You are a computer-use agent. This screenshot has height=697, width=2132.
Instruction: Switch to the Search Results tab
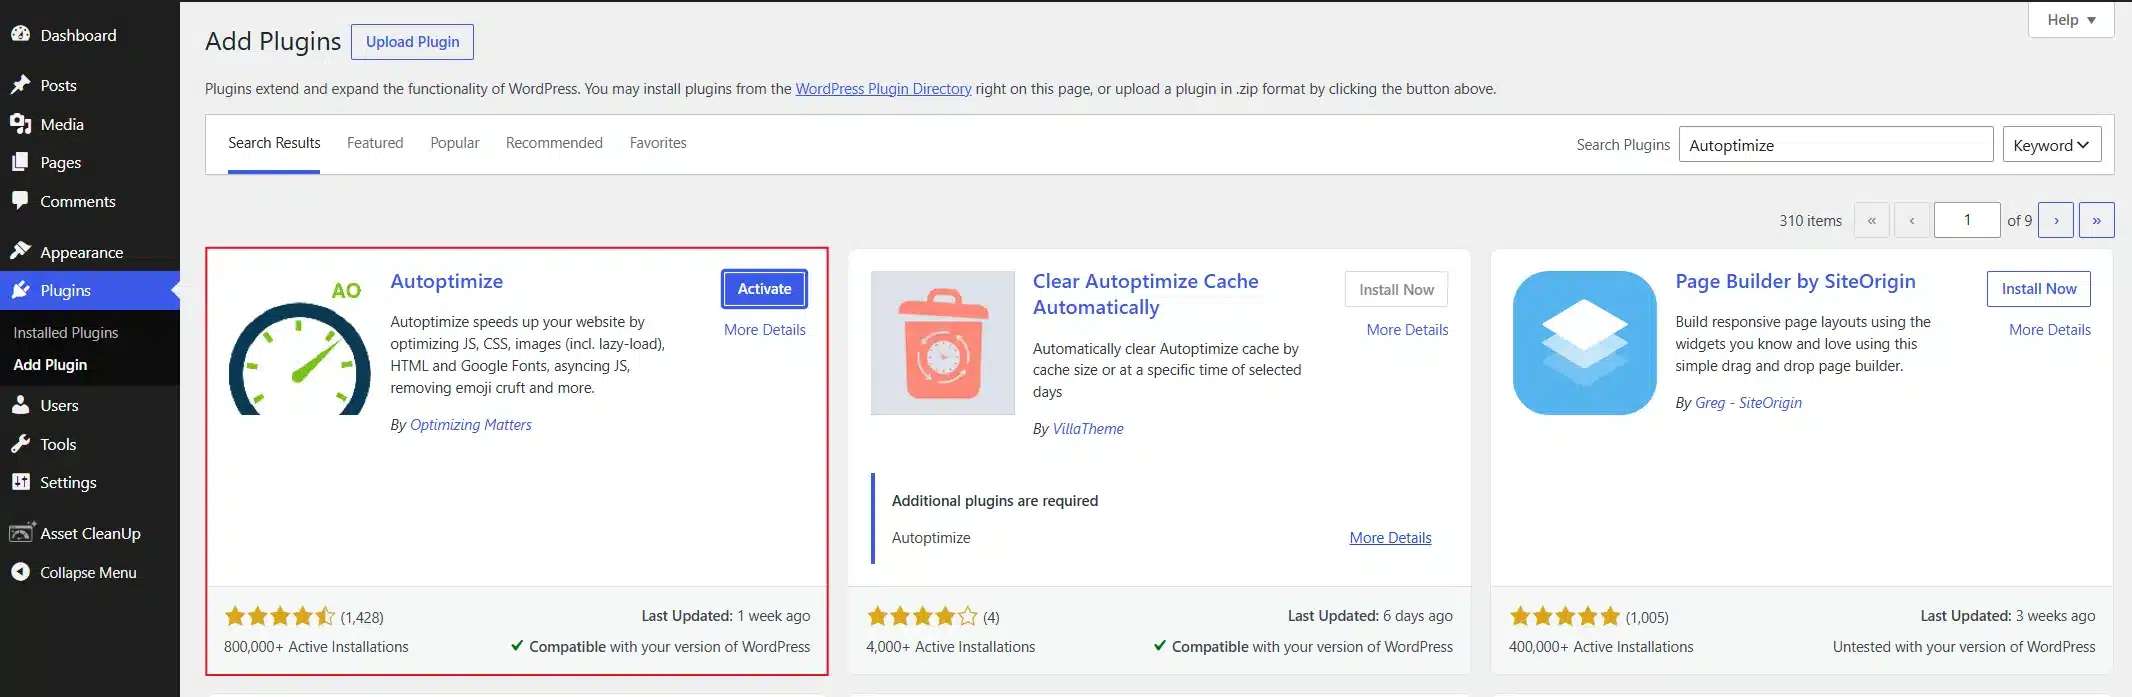click(274, 143)
